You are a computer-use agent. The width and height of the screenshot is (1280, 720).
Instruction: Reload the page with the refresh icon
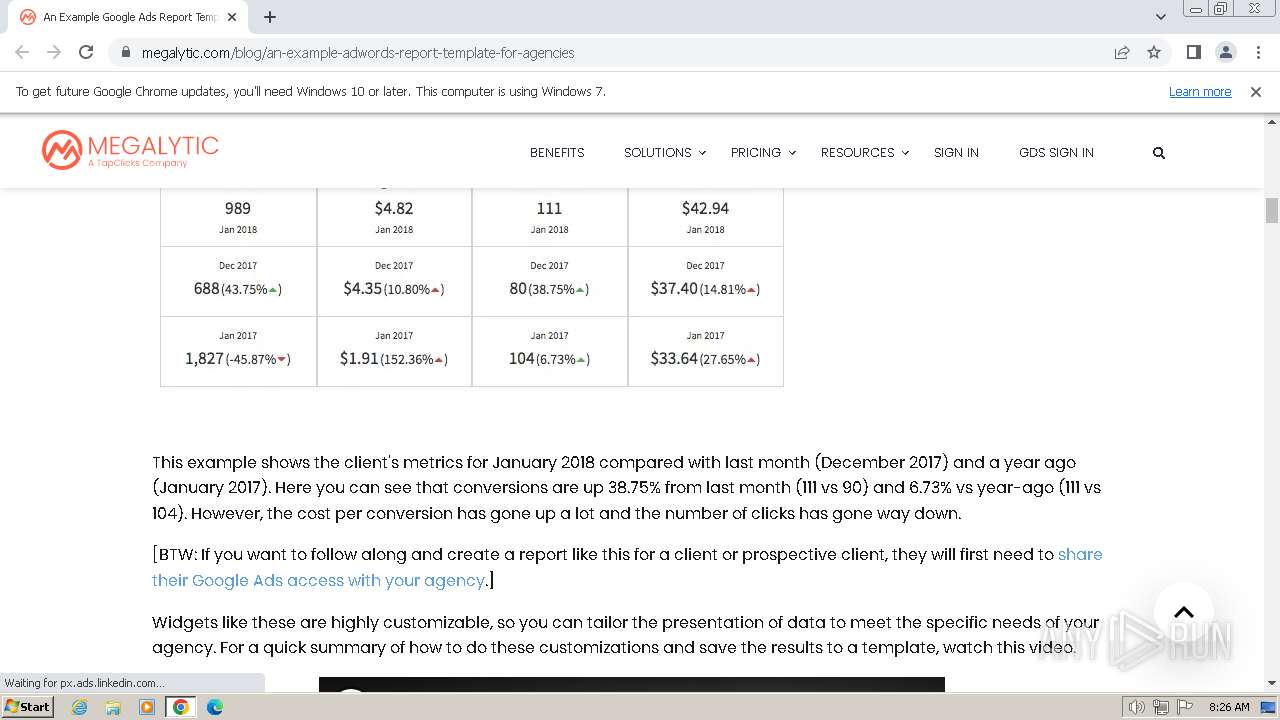coord(86,52)
